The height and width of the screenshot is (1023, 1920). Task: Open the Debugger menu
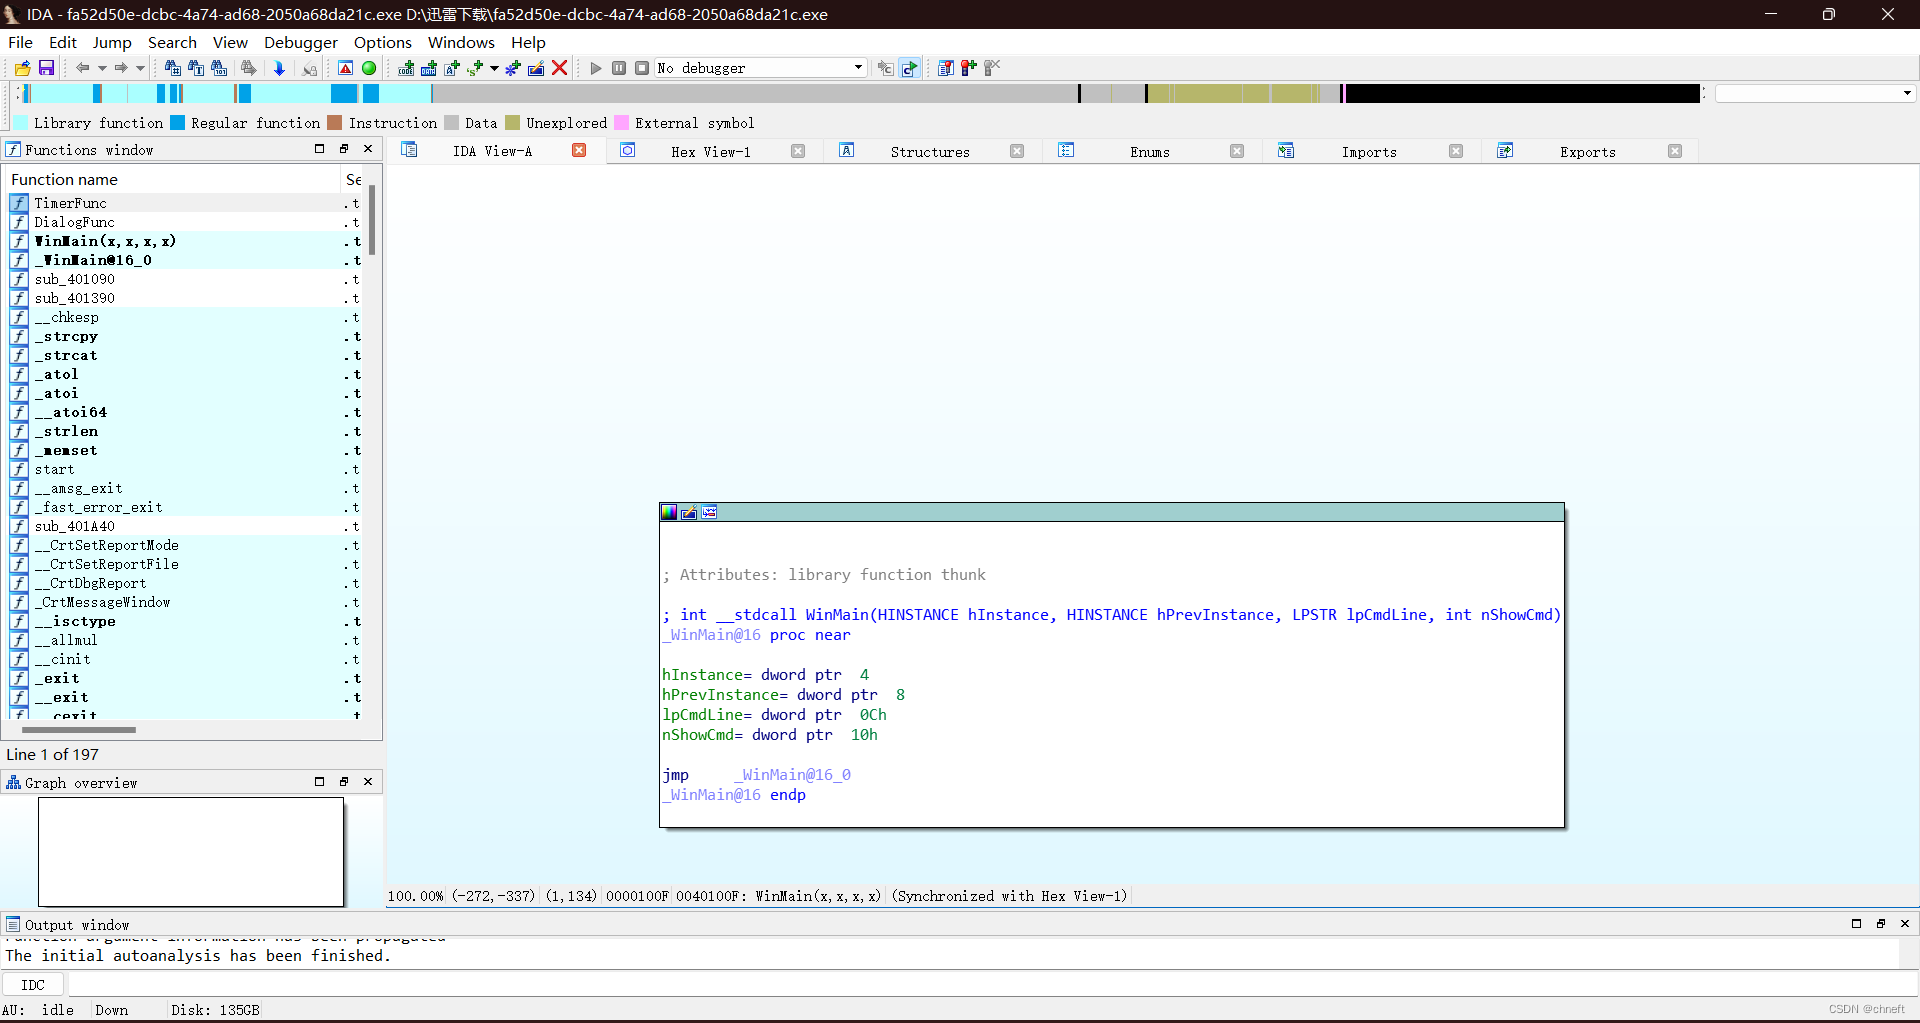click(x=301, y=42)
